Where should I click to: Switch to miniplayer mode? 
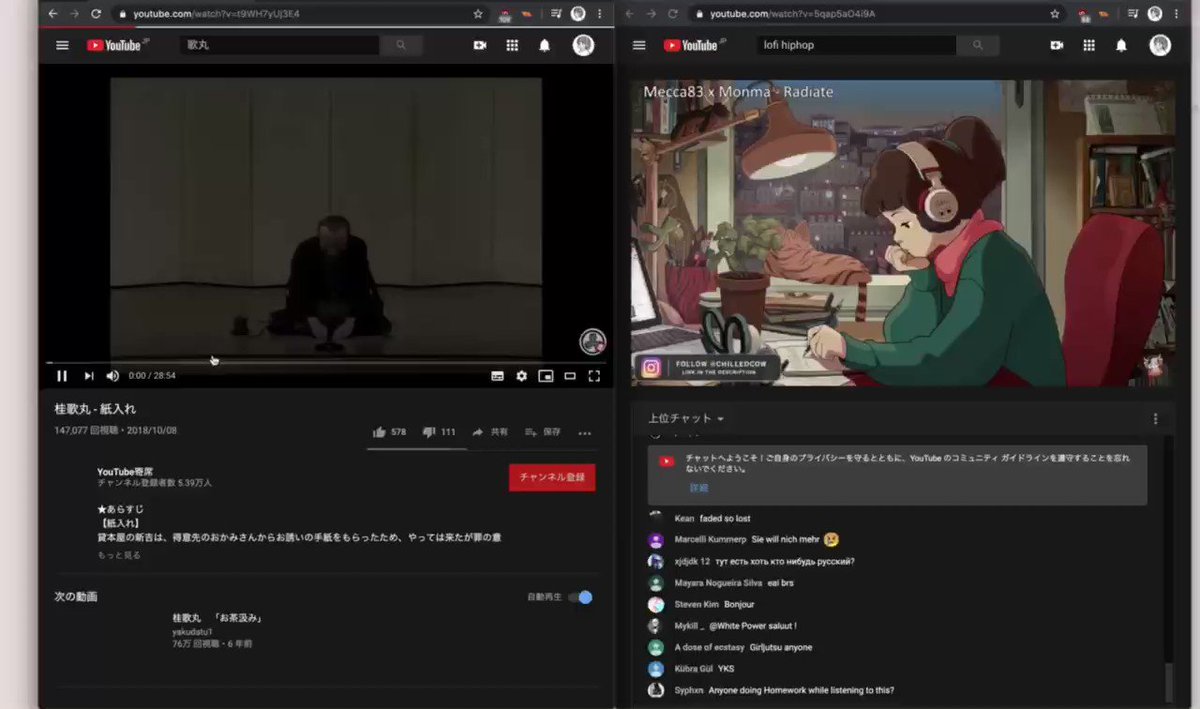[545, 376]
